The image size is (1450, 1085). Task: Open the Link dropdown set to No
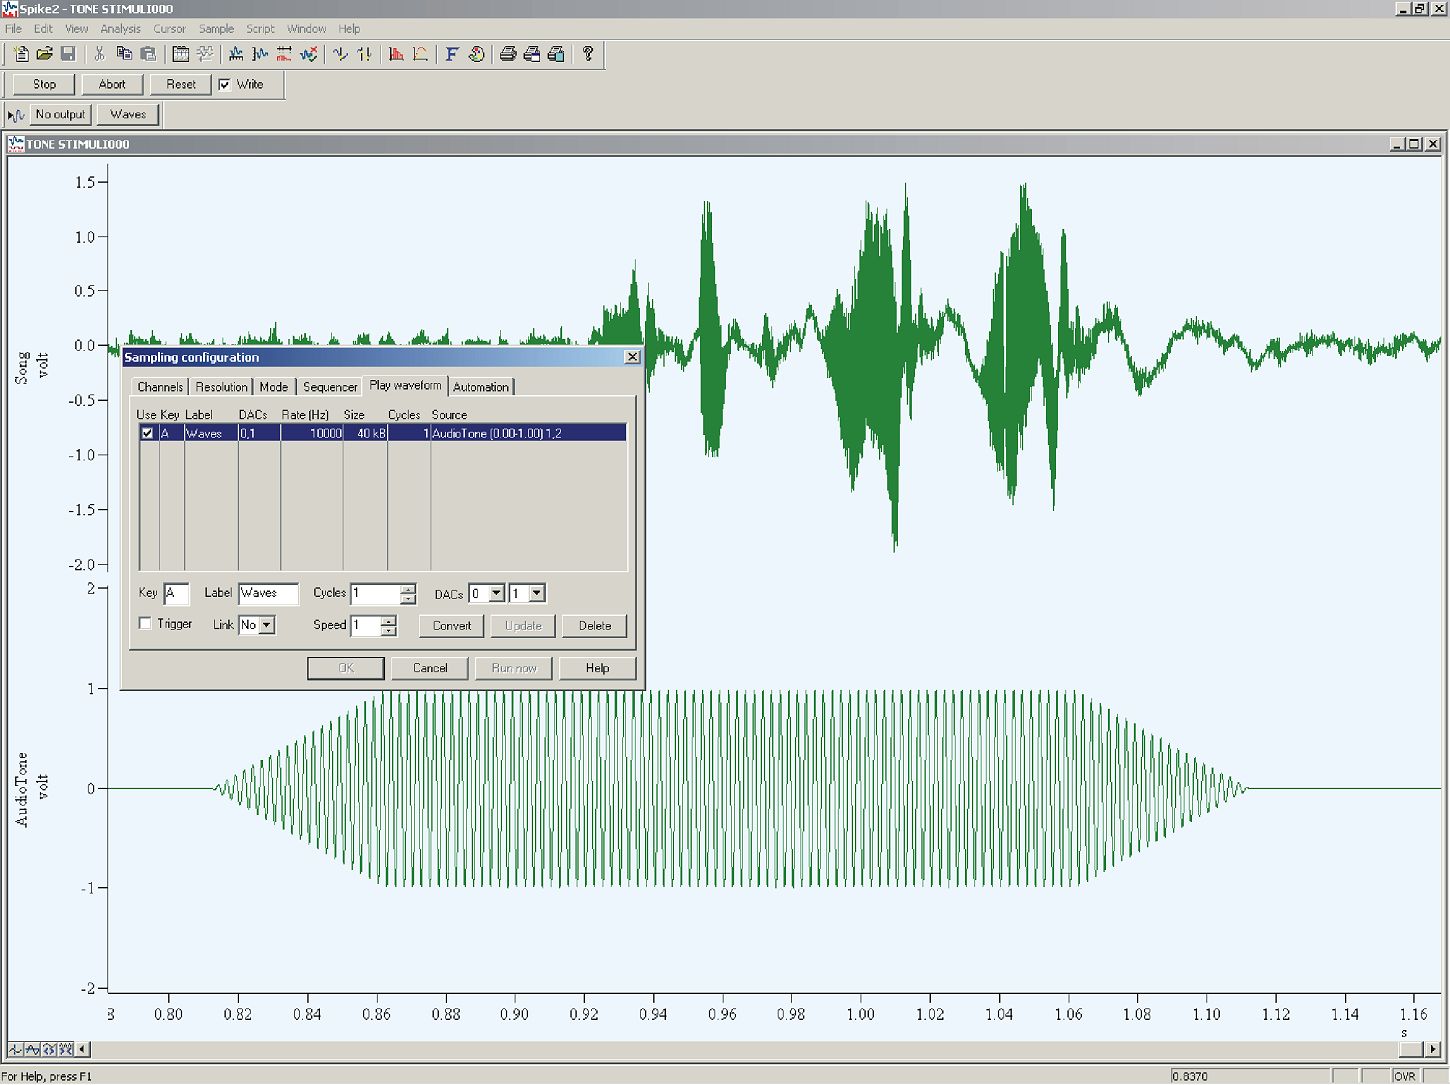pyautogui.click(x=266, y=625)
